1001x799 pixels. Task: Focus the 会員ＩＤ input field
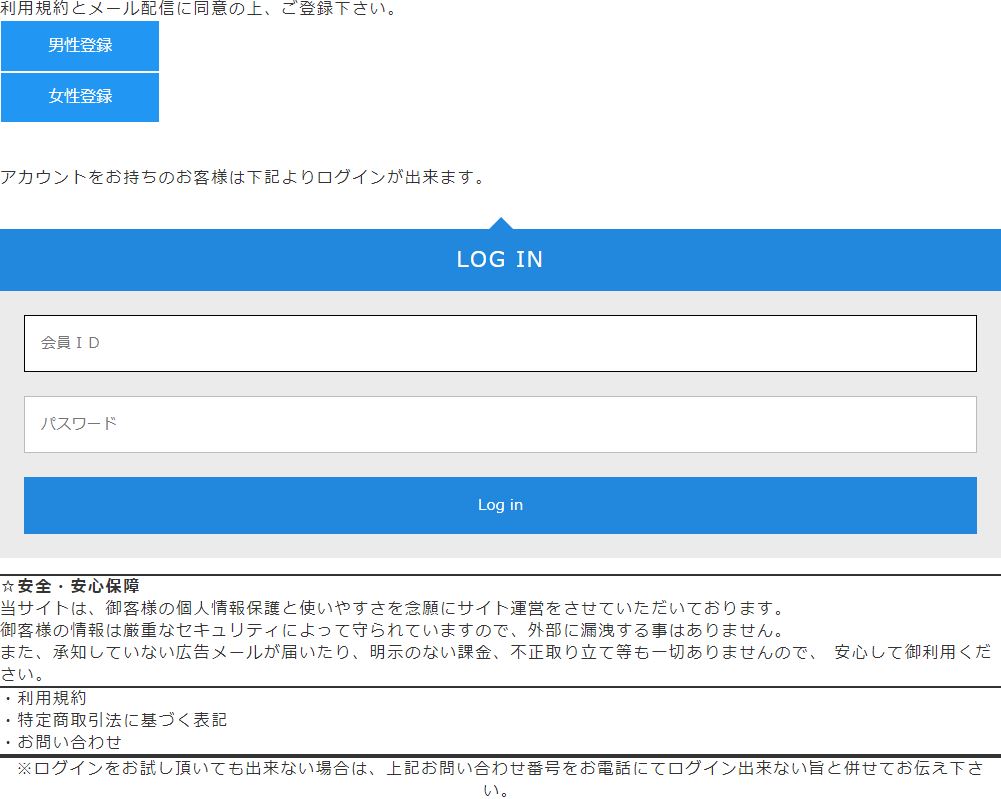coord(500,343)
